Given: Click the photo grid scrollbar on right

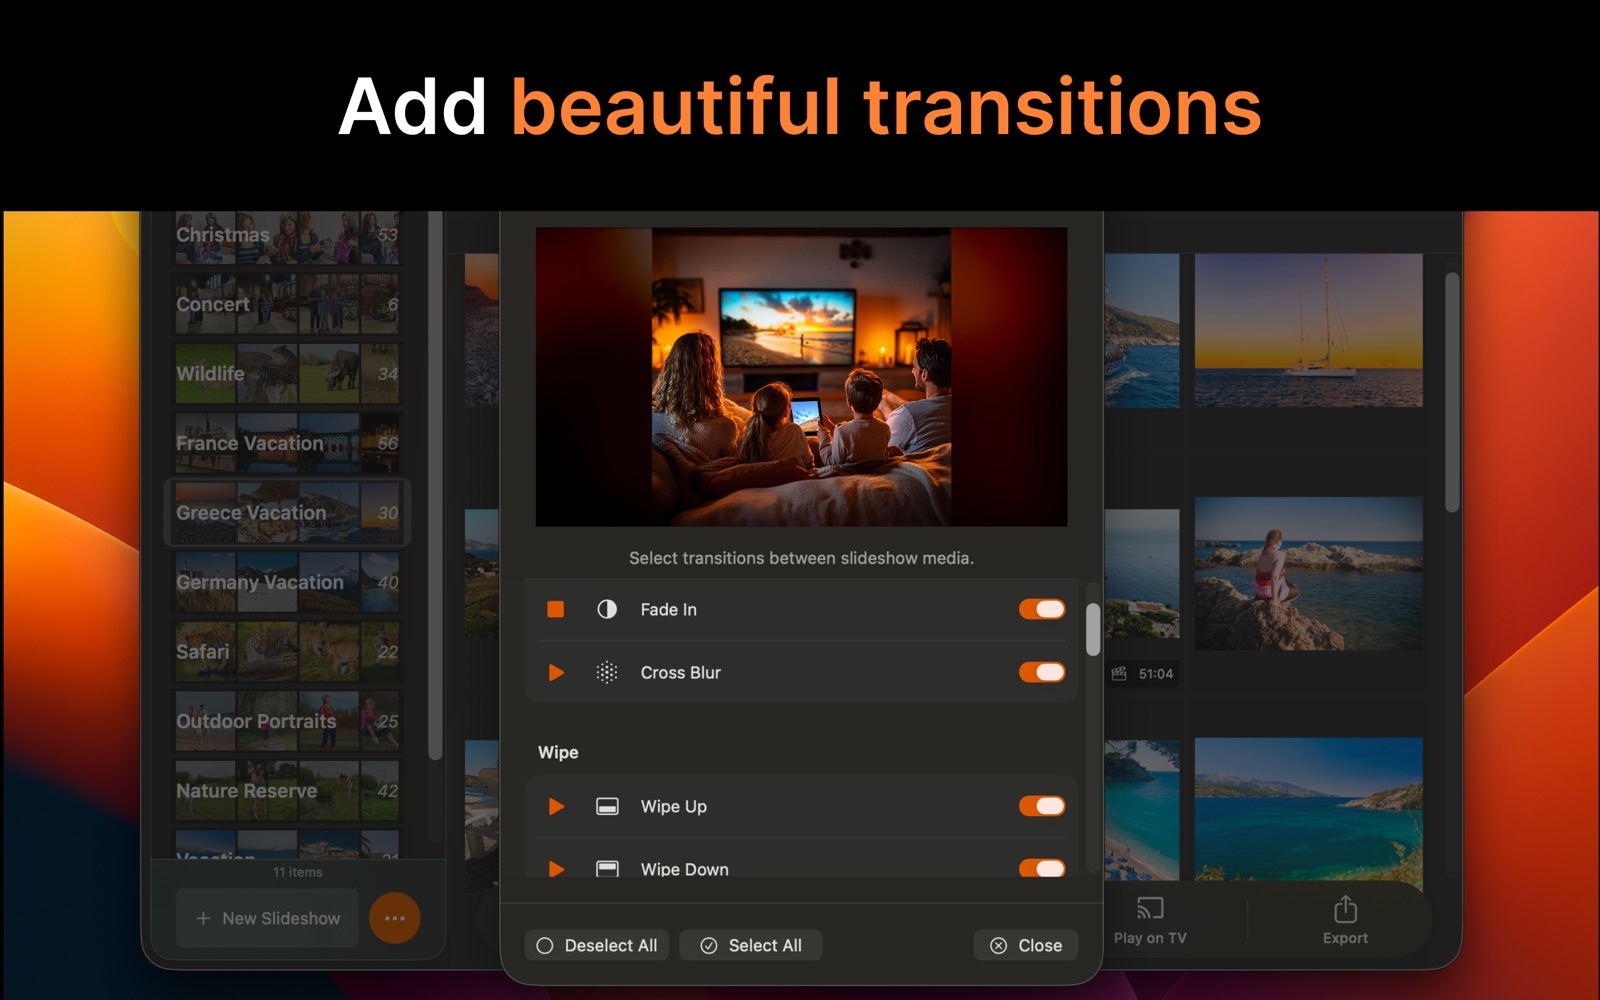Looking at the screenshot, I should coord(1452,392).
